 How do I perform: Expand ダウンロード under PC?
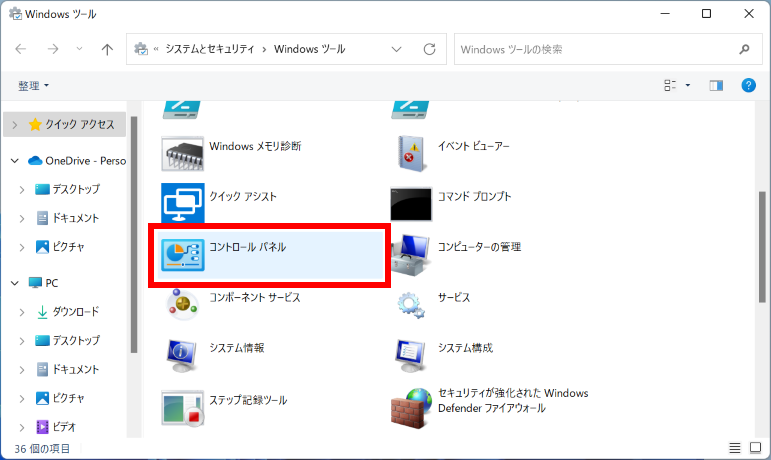22,312
